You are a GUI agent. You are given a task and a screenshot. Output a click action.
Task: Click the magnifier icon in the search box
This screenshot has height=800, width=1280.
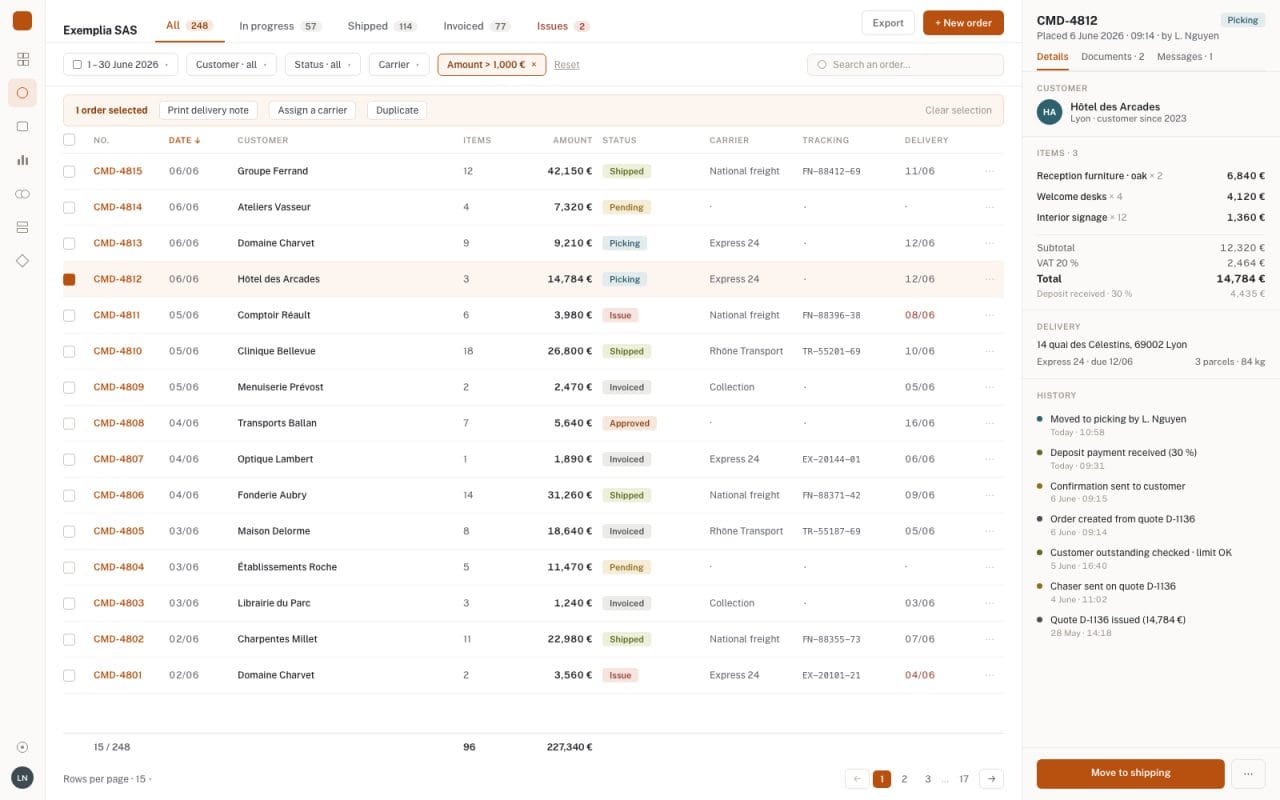click(x=822, y=65)
